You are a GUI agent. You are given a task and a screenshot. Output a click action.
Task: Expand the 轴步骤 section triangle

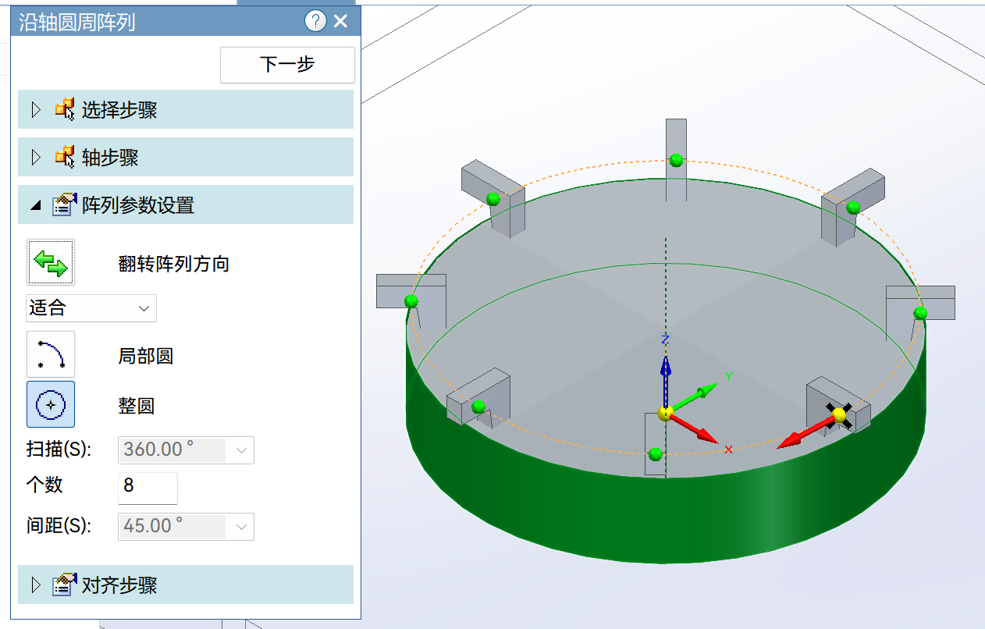click(37, 157)
